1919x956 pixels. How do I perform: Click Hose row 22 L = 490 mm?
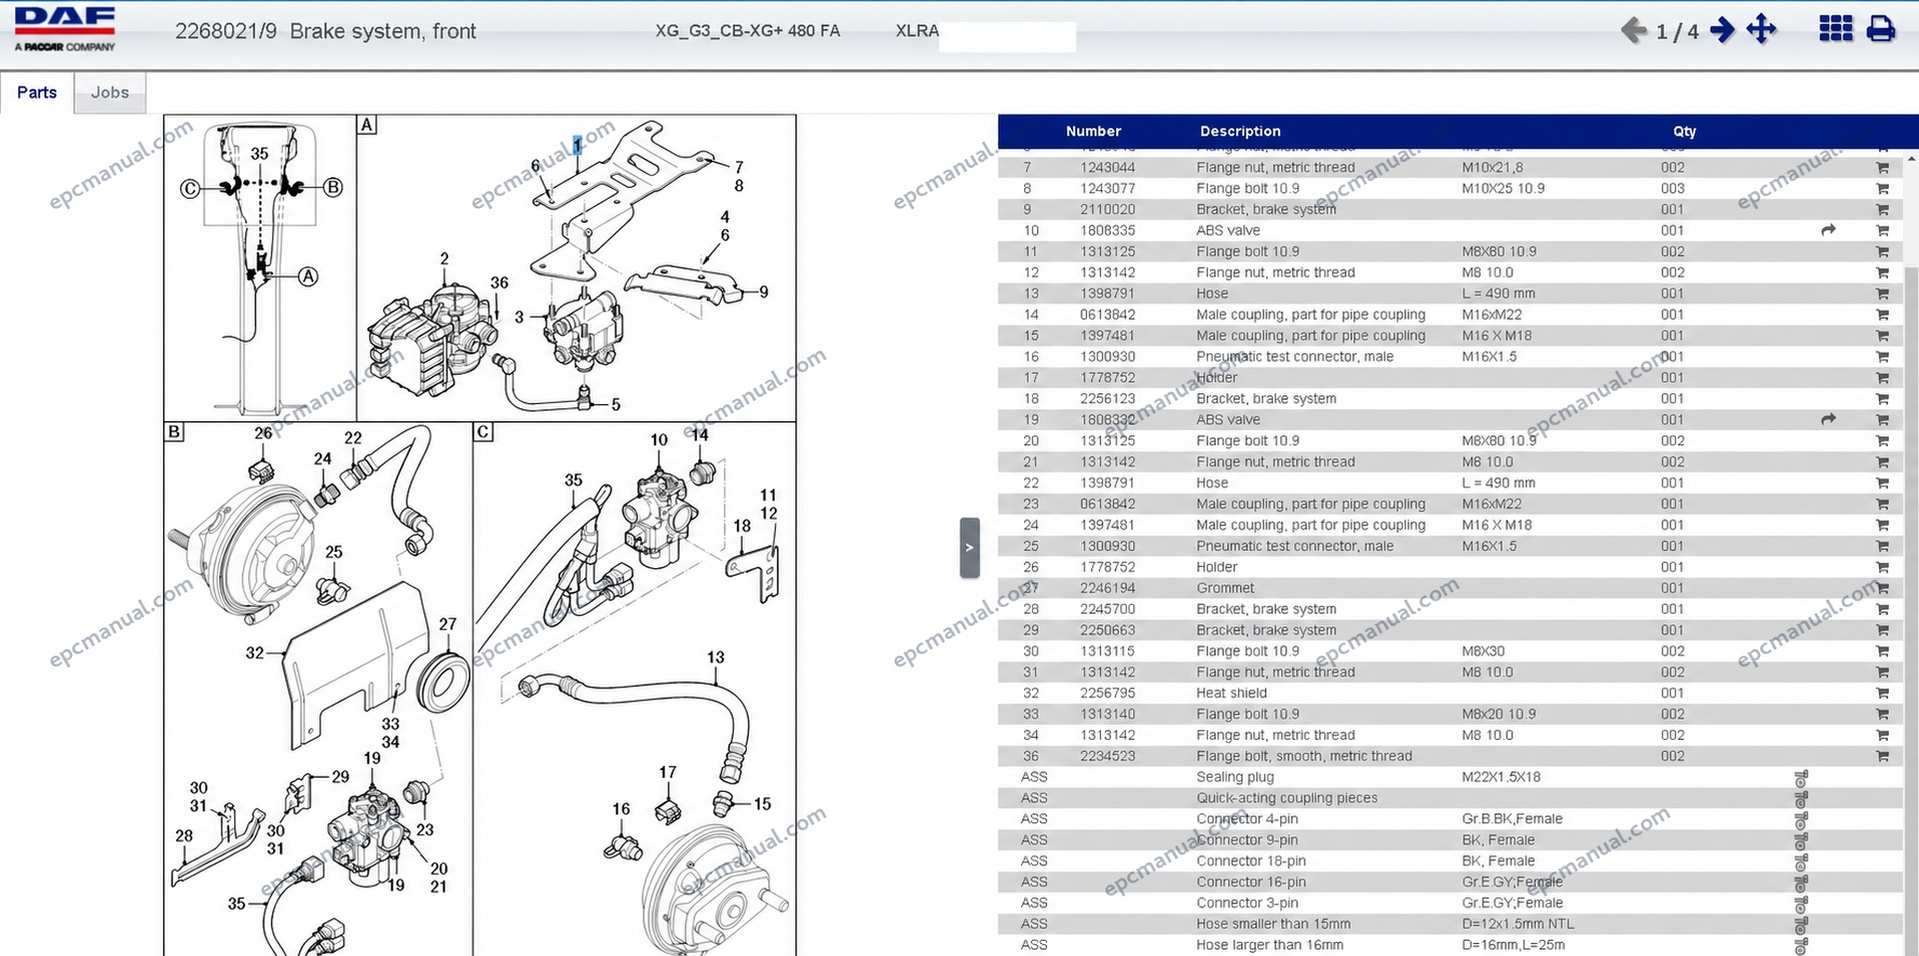coord(1498,483)
